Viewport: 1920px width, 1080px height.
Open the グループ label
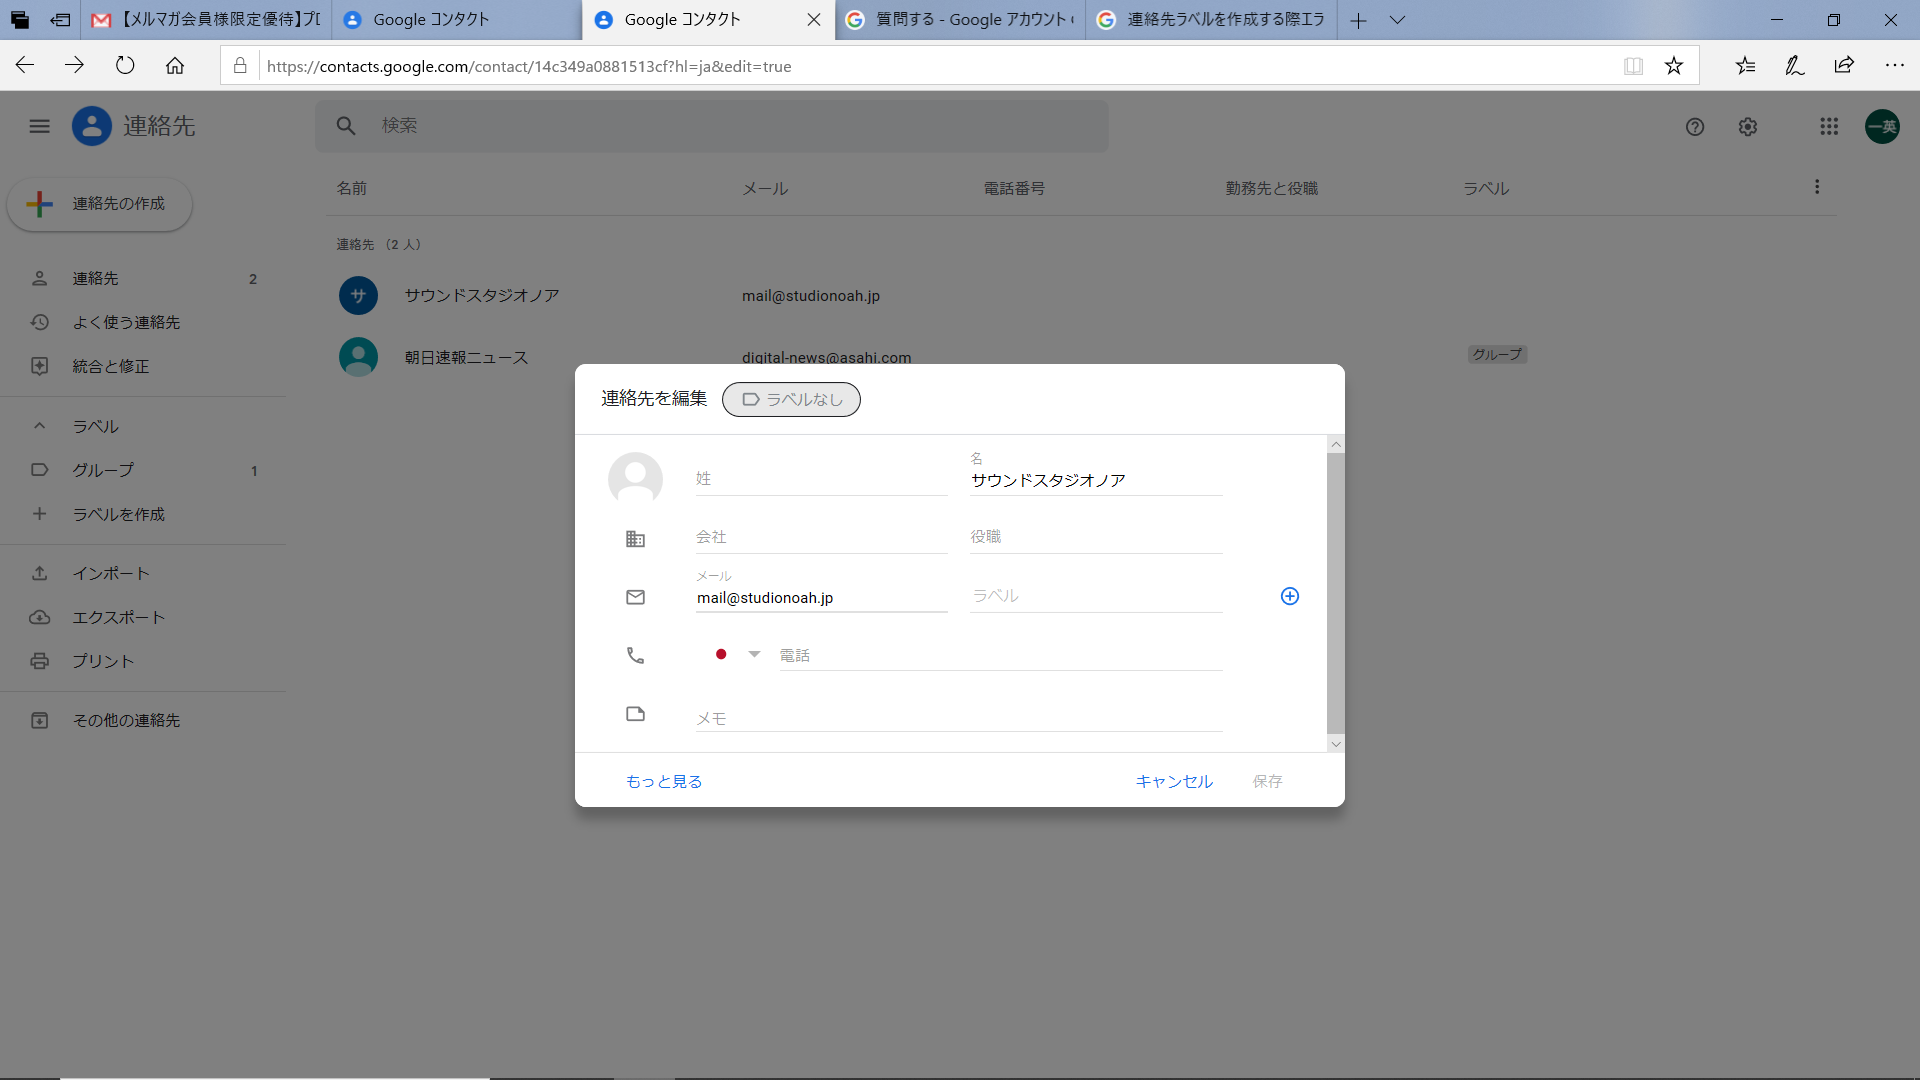tap(143, 470)
